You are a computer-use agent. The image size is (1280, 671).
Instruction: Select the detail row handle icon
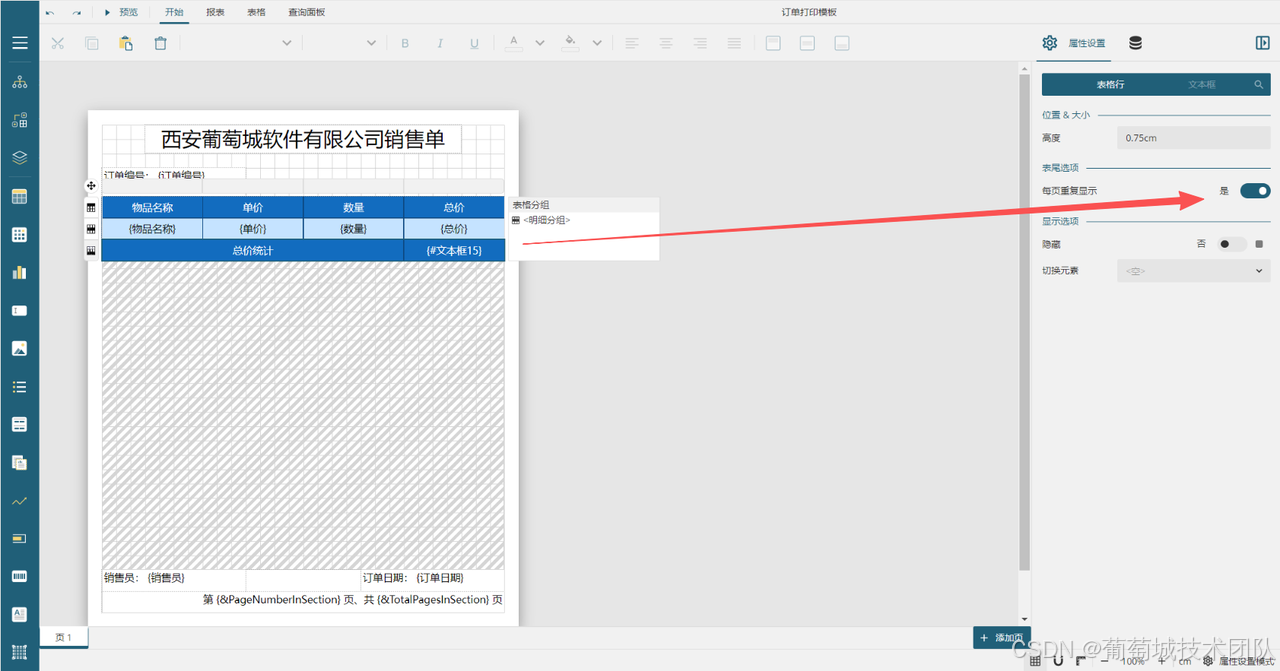click(91, 229)
